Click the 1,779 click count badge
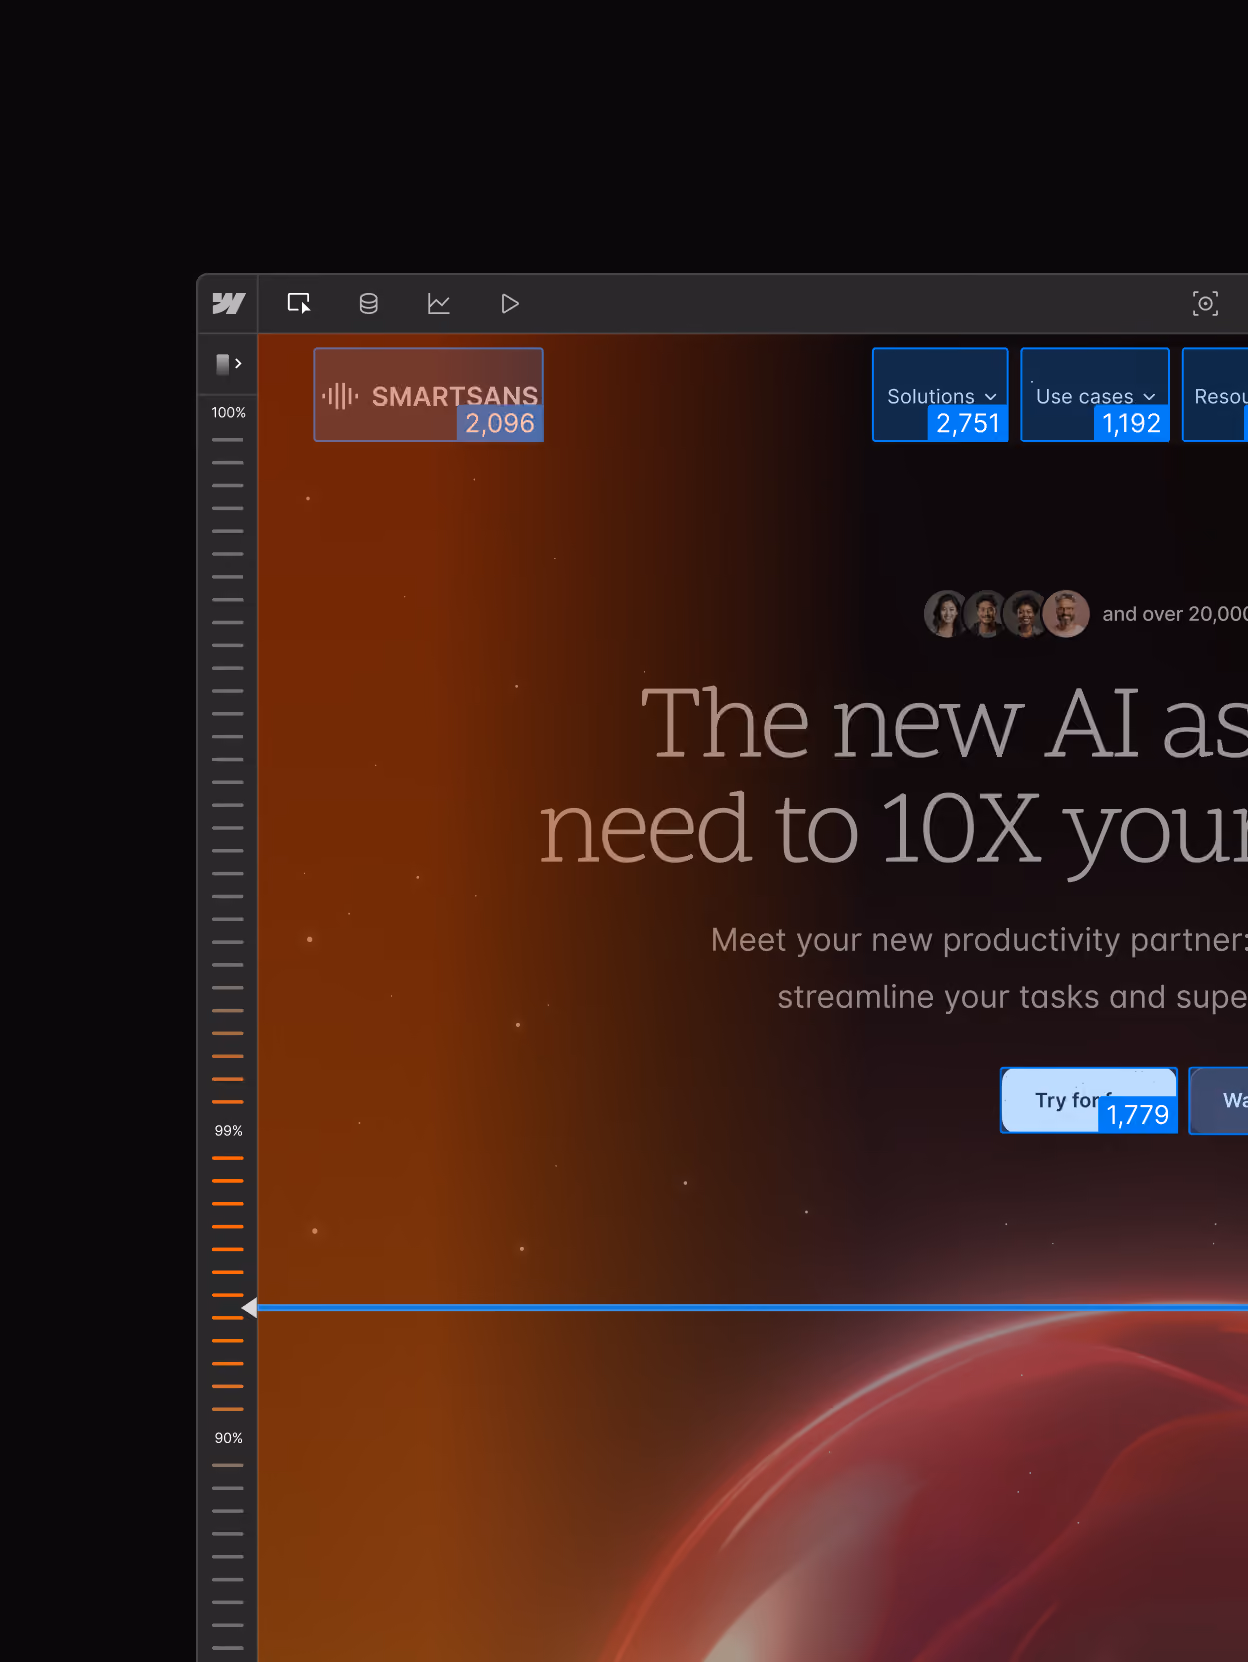This screenshot has height=1662, width=1248. tap(1138, 1114)
